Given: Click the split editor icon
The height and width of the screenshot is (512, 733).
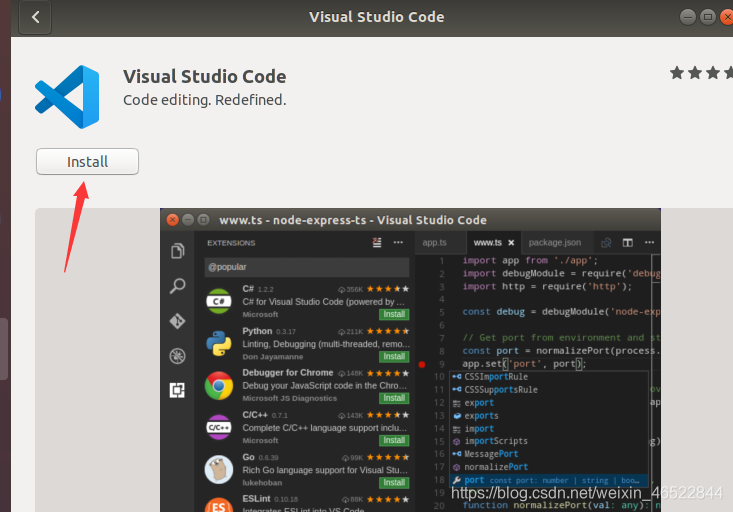Looking at the screenshot, I should (x=628, y=242).
